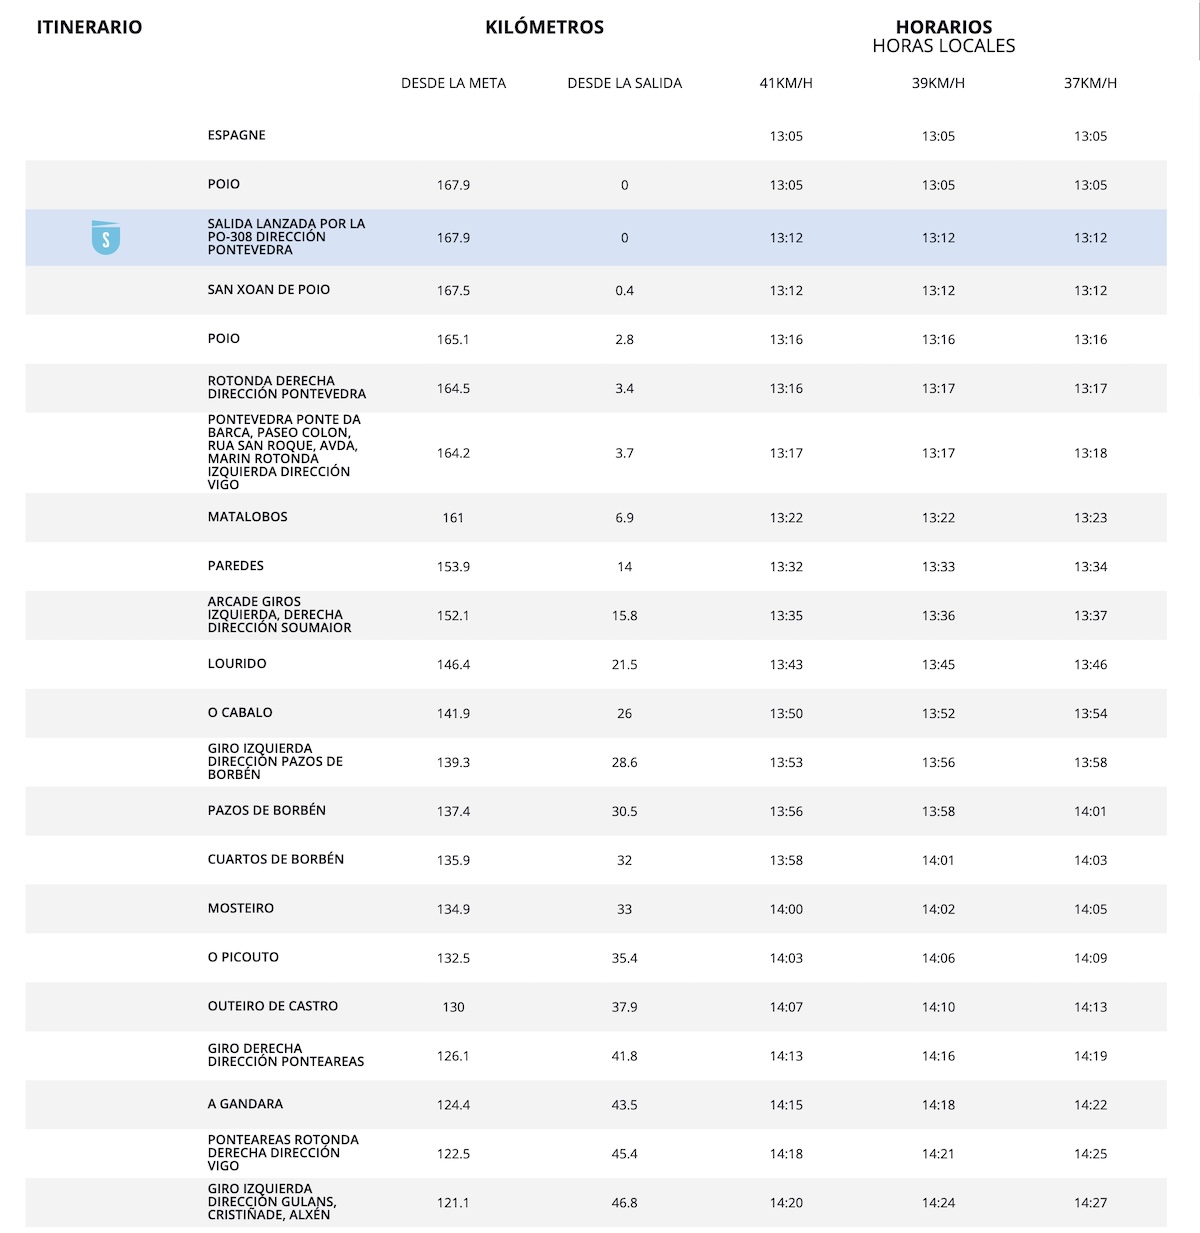1200x1233 pixels.
Task: Click the A GANDARA location name
Action: (x=245, y=1104)
